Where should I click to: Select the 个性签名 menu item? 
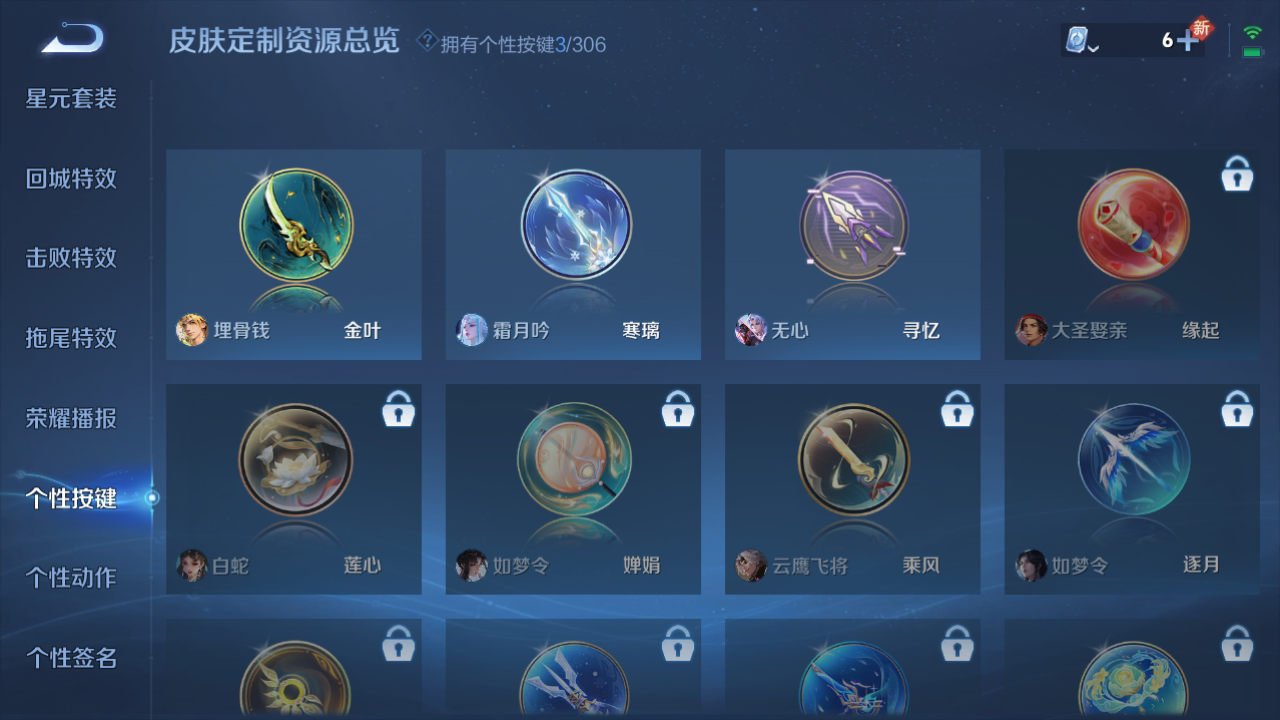(71, 658)
